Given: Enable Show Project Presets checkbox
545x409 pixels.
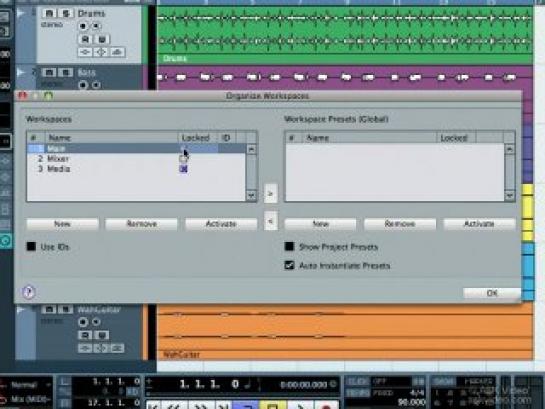Looking at the screenshot, I should 289,247.
